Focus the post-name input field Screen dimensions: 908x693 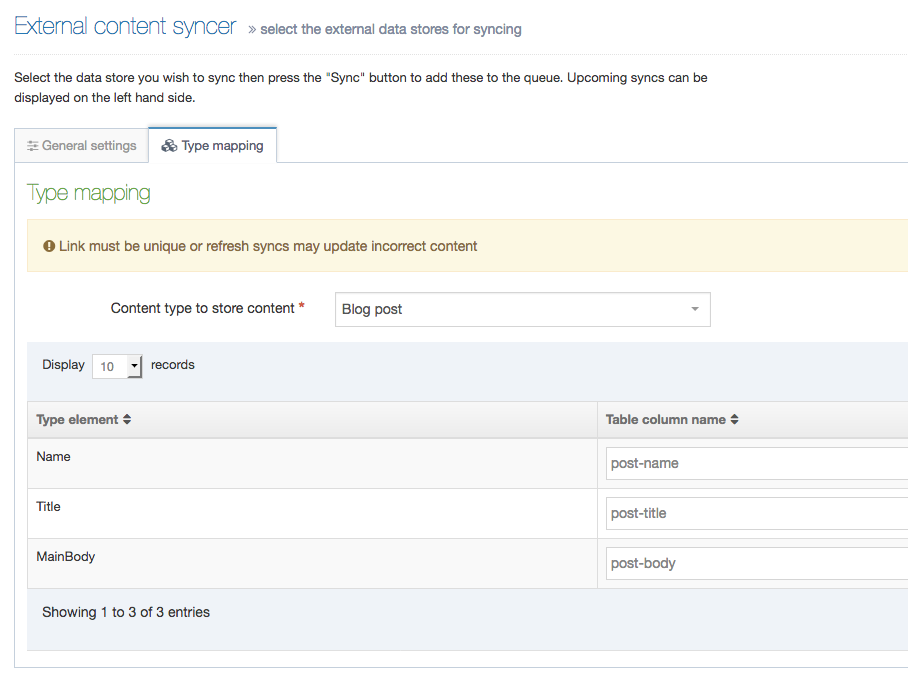(757, 464)
